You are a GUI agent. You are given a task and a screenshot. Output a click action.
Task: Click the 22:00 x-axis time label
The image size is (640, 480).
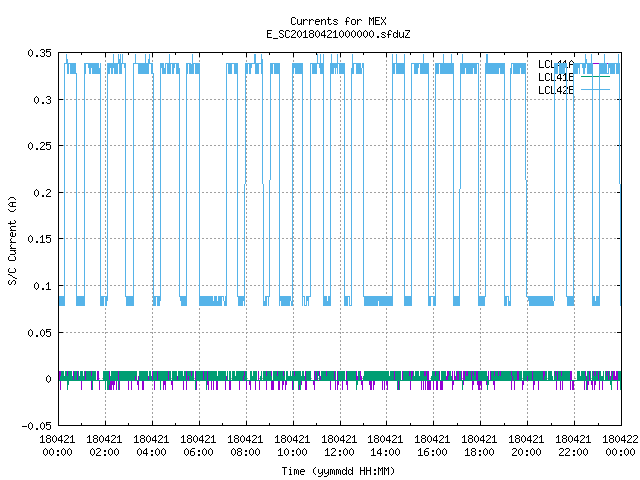[x=573, y=452]
